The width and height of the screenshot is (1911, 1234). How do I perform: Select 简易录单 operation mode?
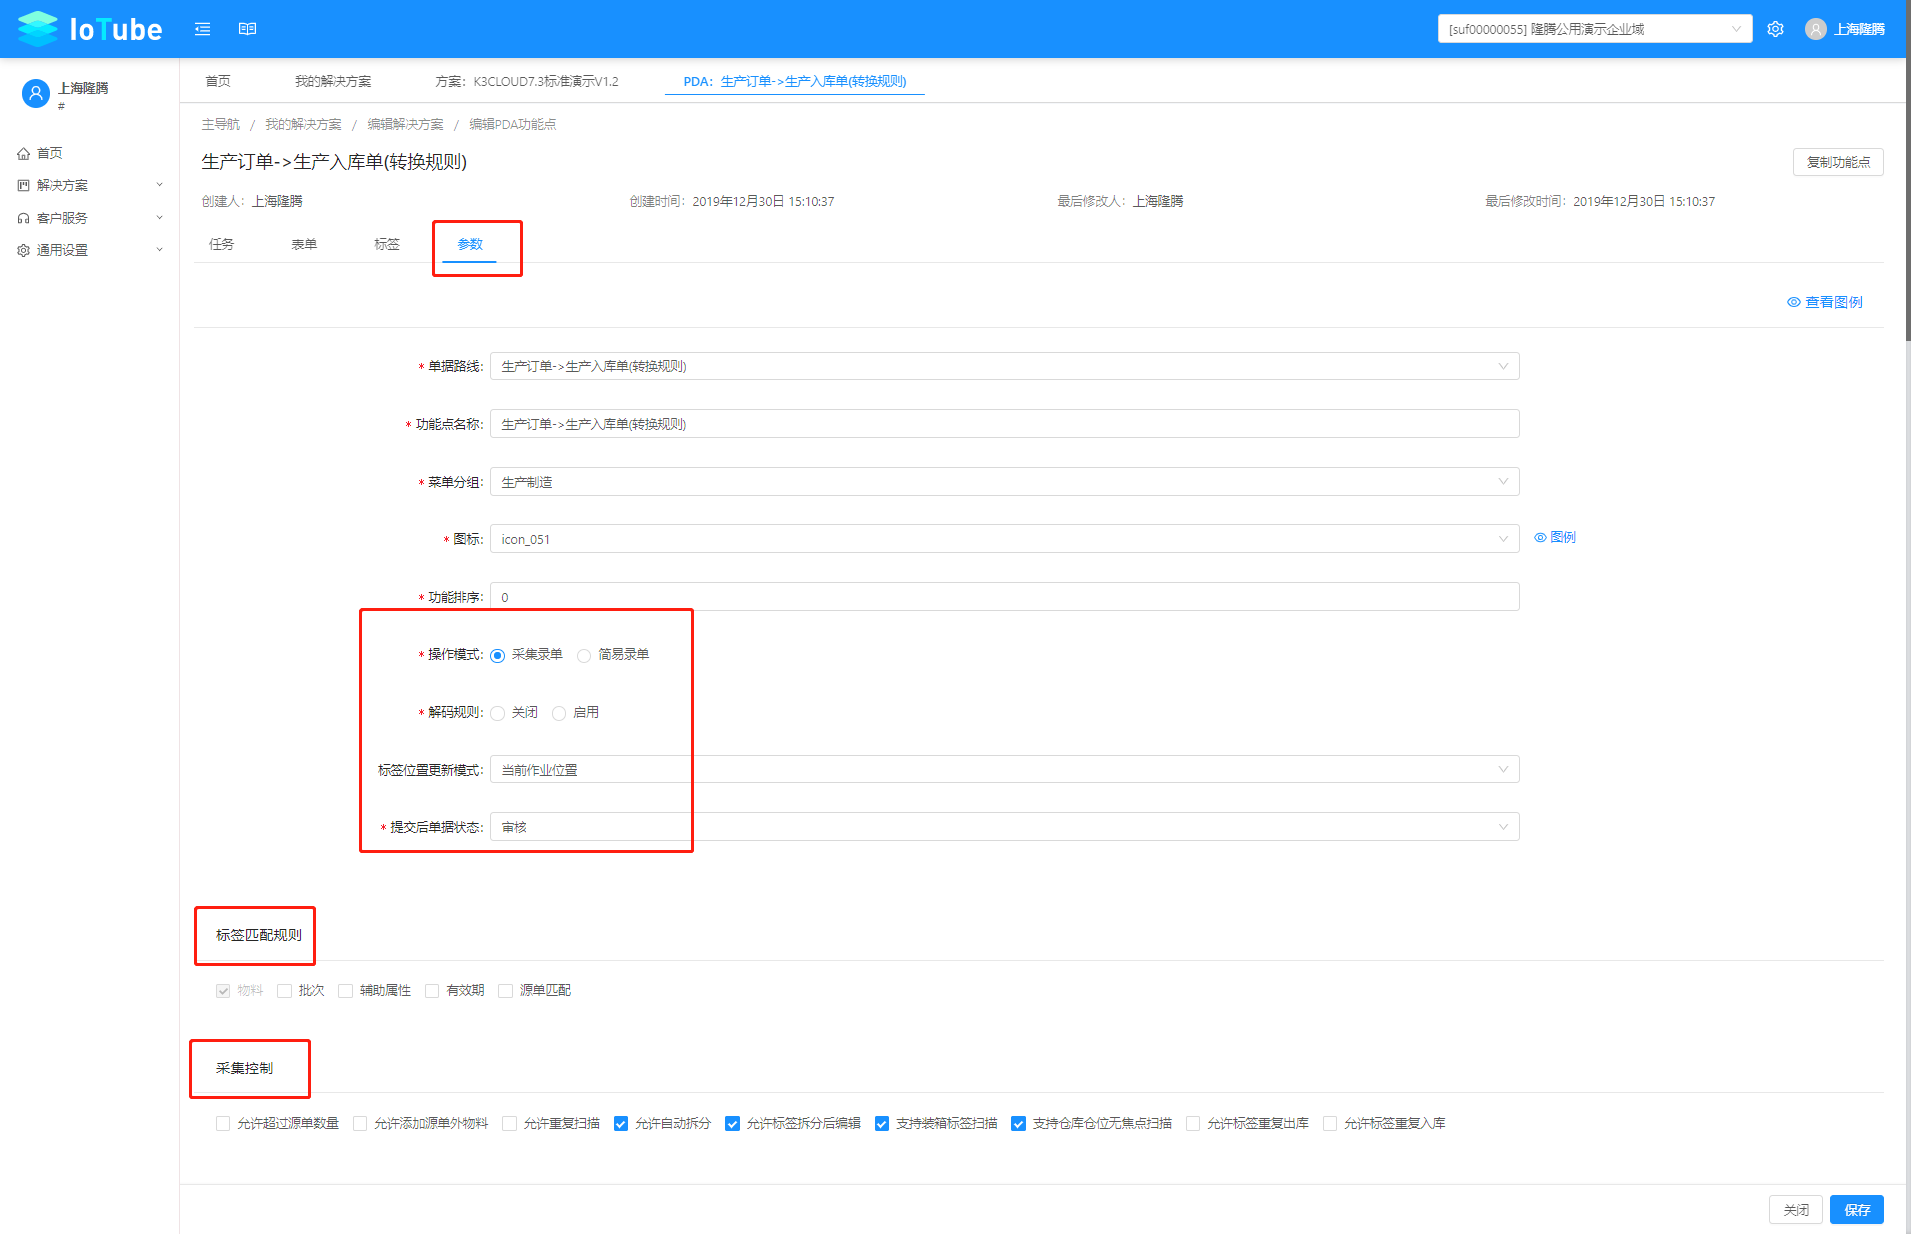584,656
